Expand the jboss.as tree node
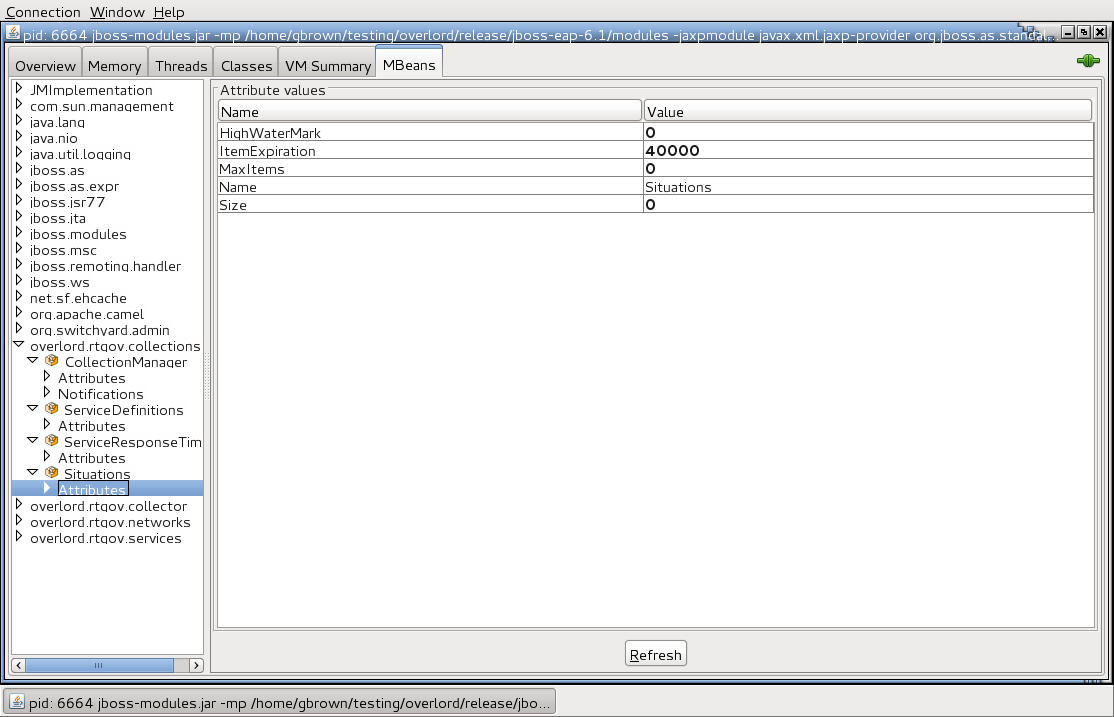Screen dimensions: 1114x717 [19, 170]
